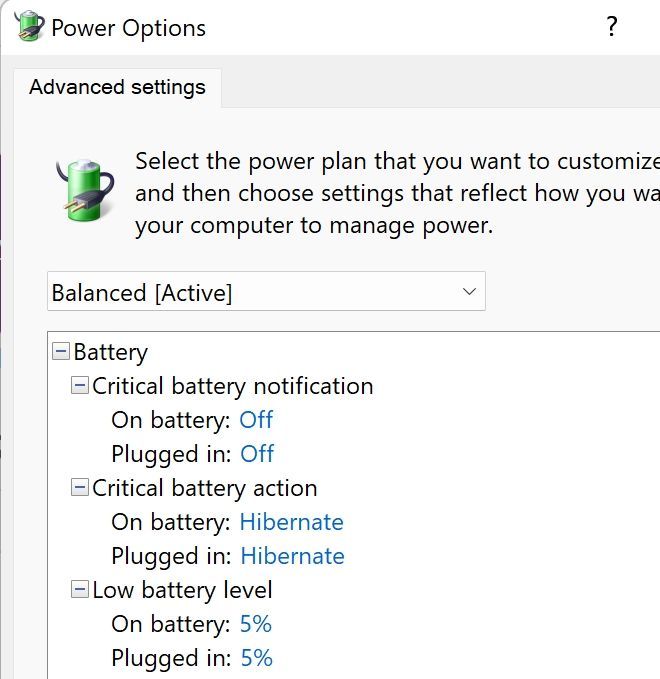Click Off value for notification Plugged in
The height and width of the screenshot is (679, 660).
point(257,454)
